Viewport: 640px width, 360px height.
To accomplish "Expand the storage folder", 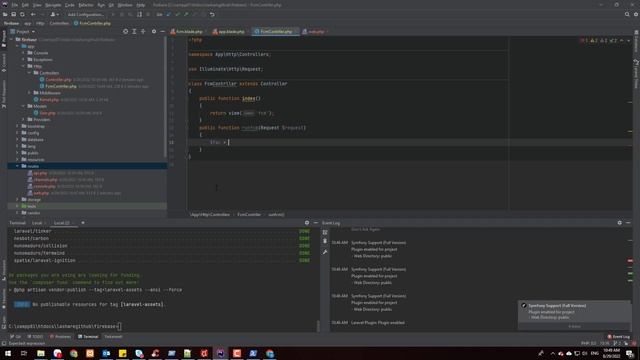I will pos(18,200).
